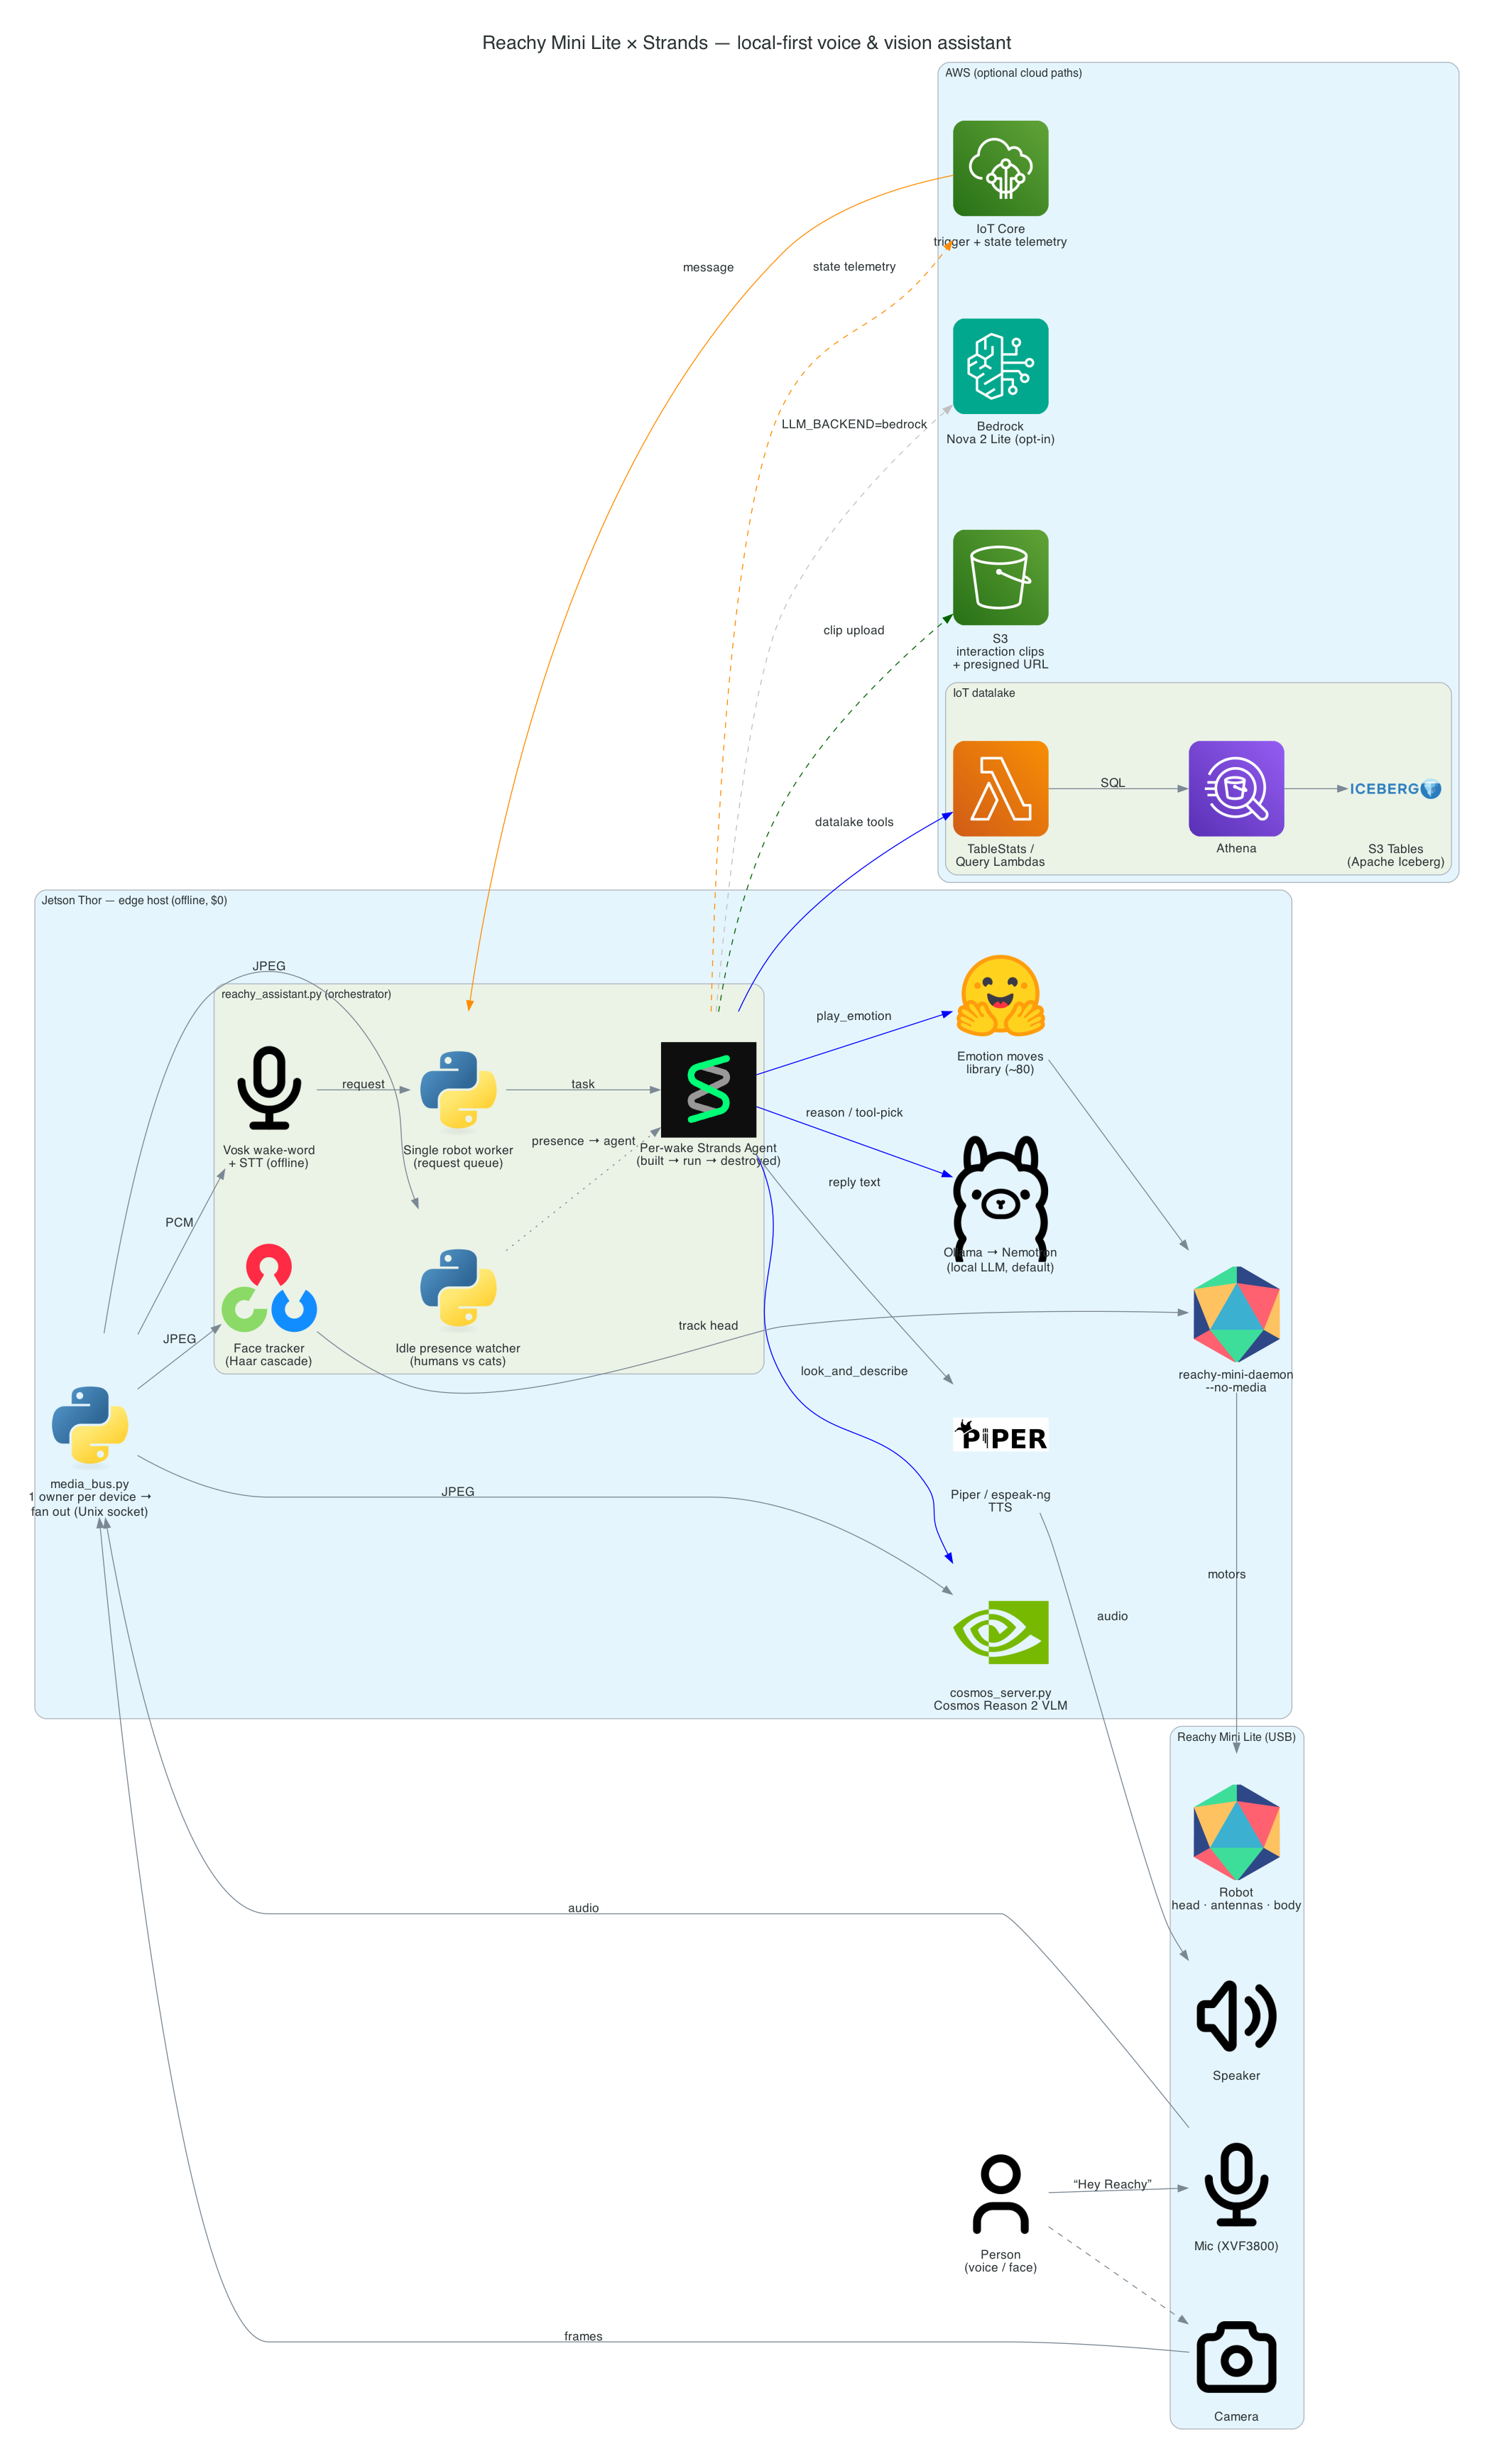Click the Mic (XVF3800) icon

[1236, 2185]
